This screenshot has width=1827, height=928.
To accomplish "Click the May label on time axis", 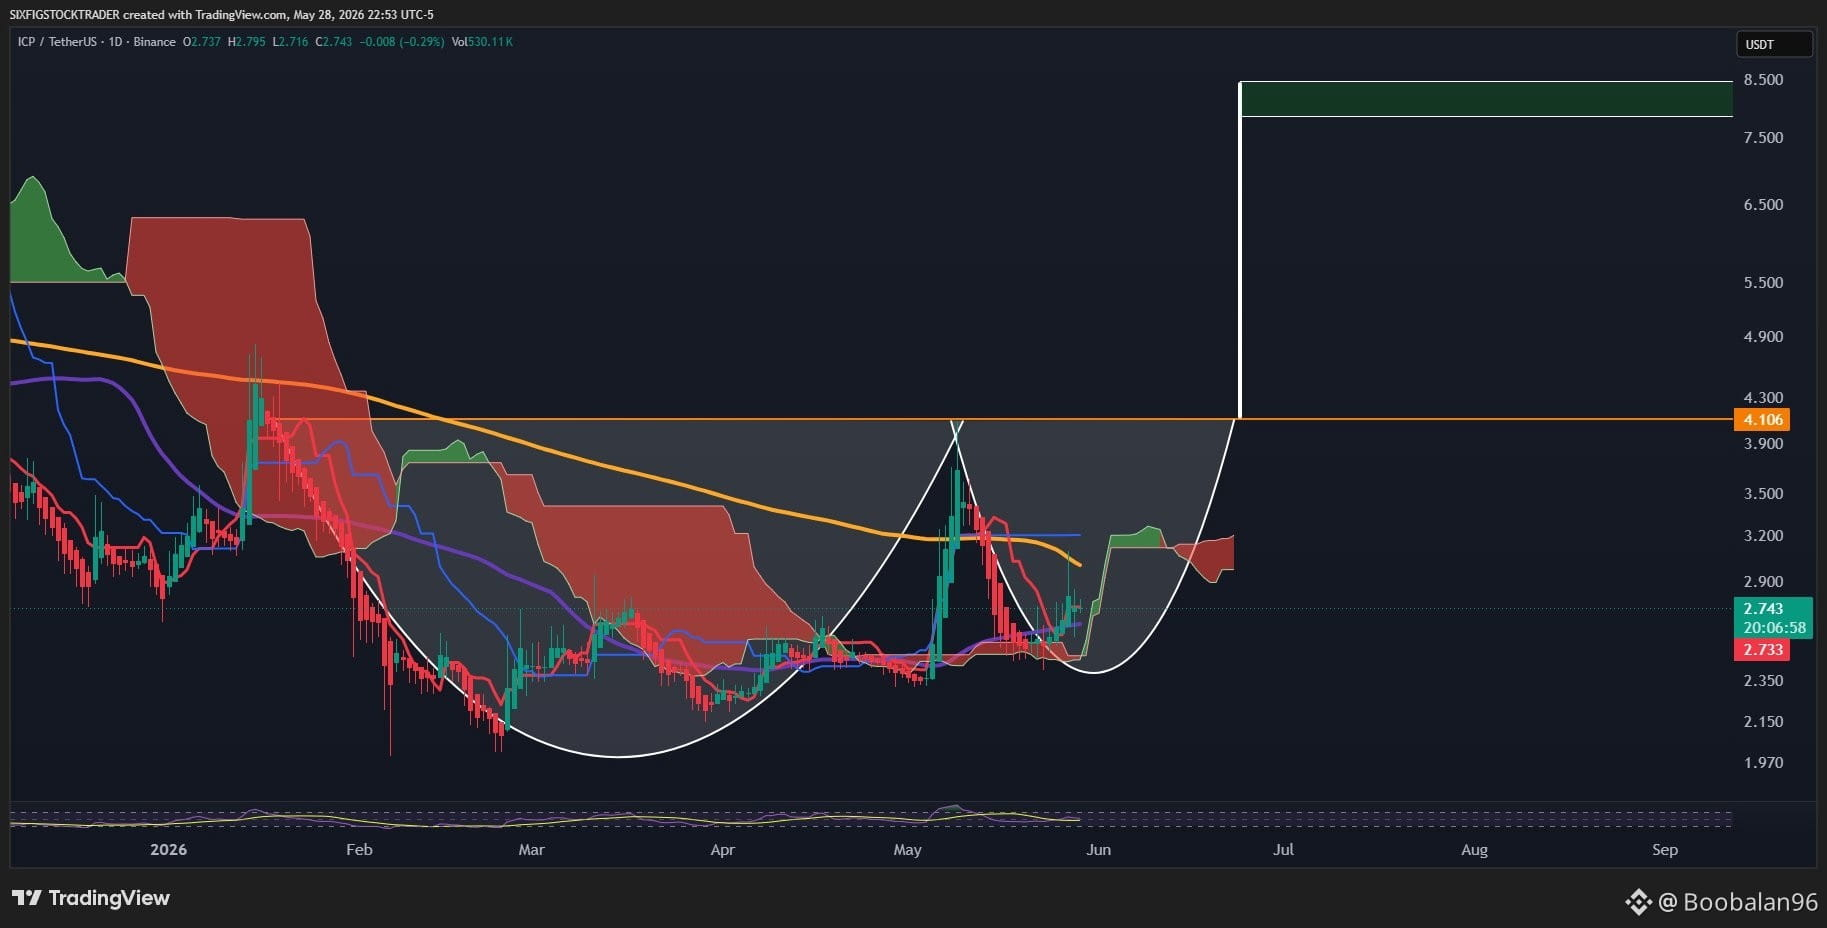I will (907, 850).
